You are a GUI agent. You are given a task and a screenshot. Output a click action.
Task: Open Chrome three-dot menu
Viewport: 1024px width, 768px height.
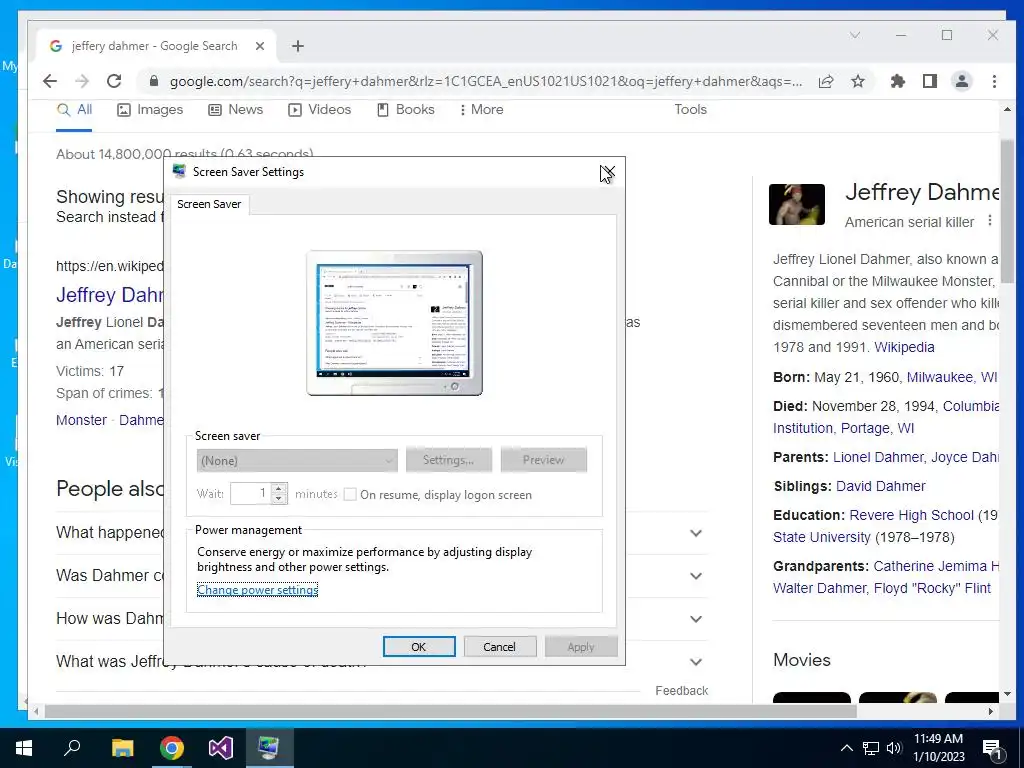pyautogui.click(x=994, y=81)
